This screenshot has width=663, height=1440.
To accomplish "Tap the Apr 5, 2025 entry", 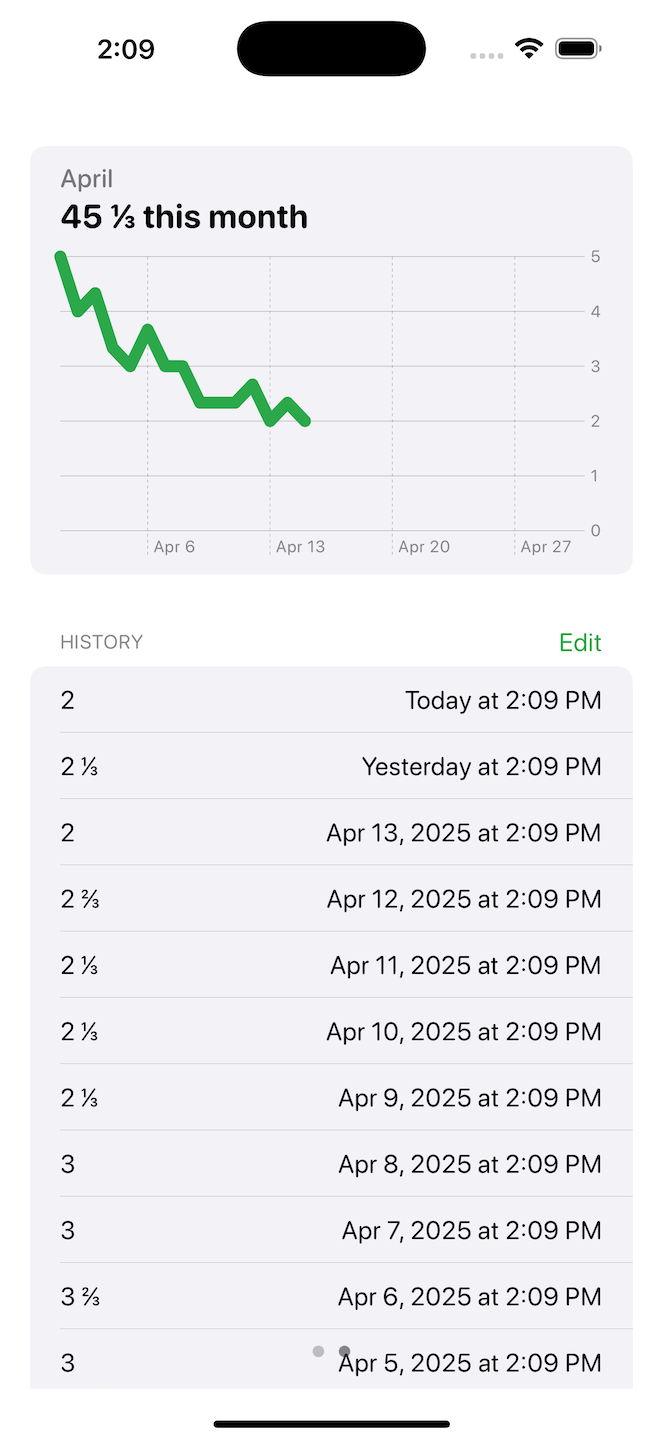I will coord(331,1362).
